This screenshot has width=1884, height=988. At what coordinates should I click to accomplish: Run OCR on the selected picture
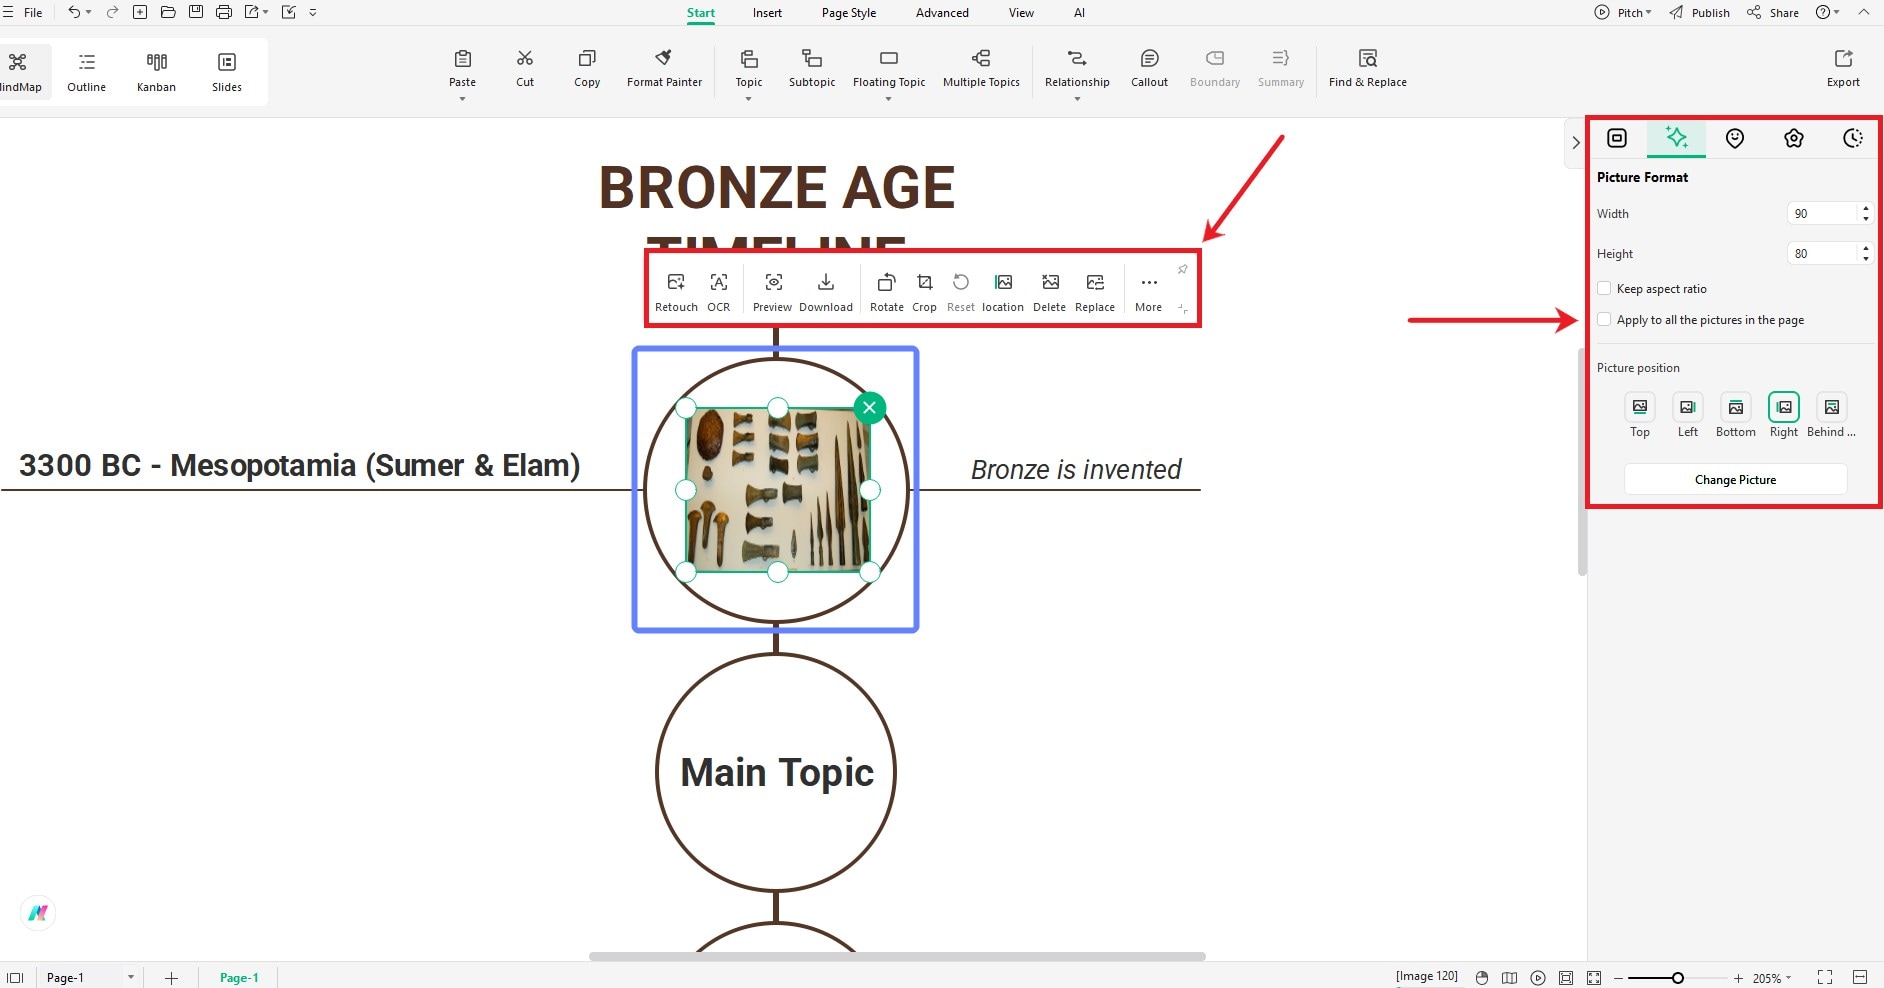pos(719,292)
